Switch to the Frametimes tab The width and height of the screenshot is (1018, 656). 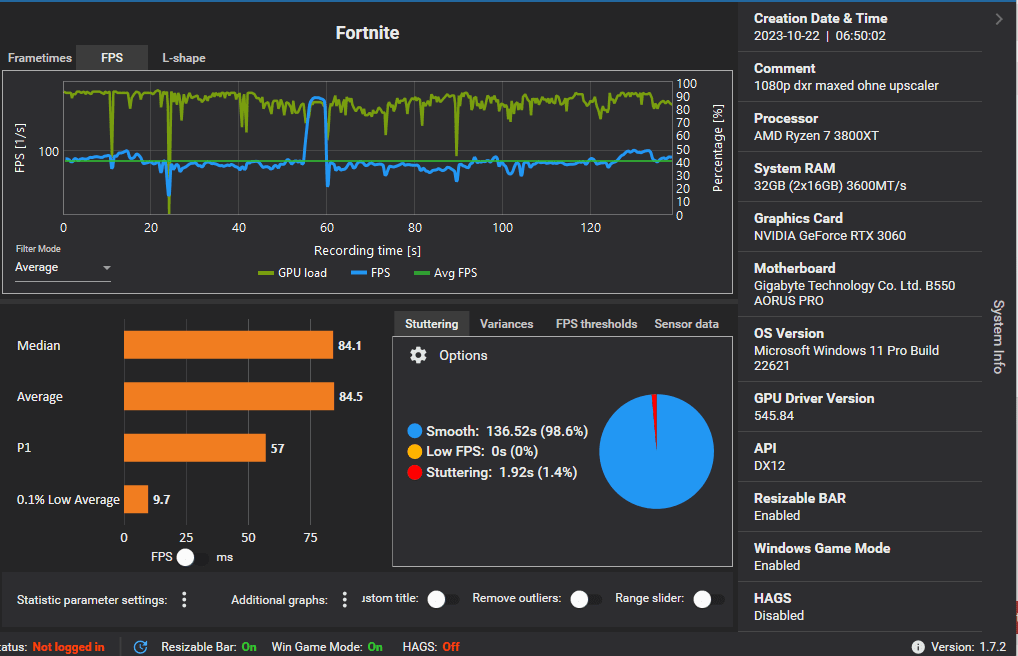(x=40, y=58)
